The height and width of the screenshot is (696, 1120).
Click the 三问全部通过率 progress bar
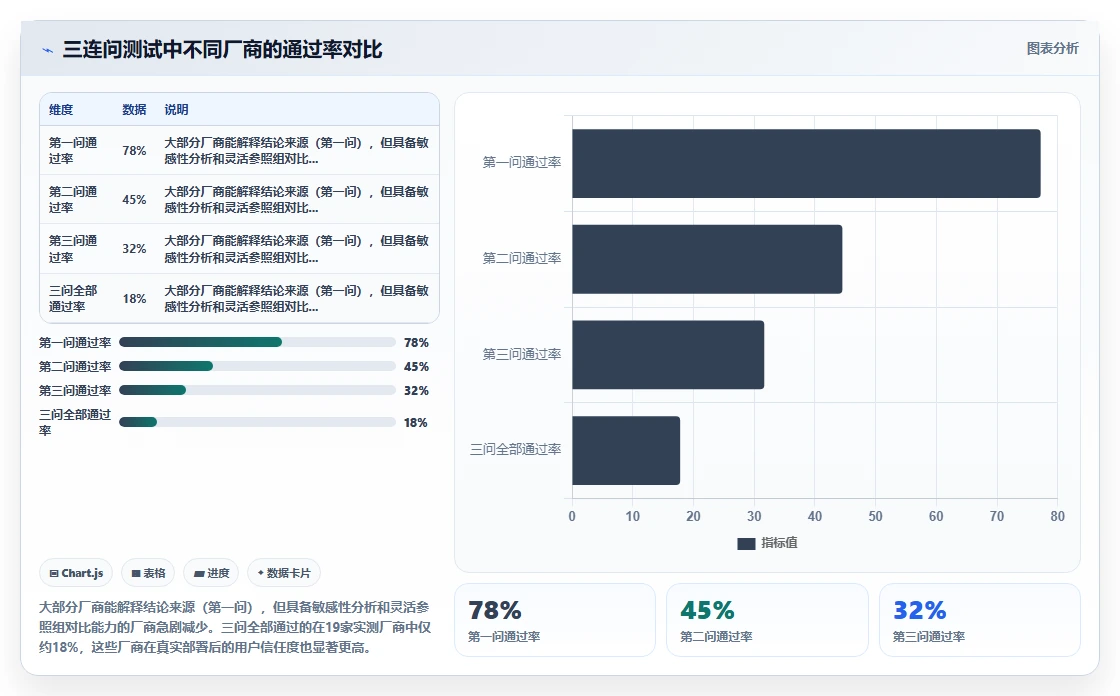click(x=257, y=422)
